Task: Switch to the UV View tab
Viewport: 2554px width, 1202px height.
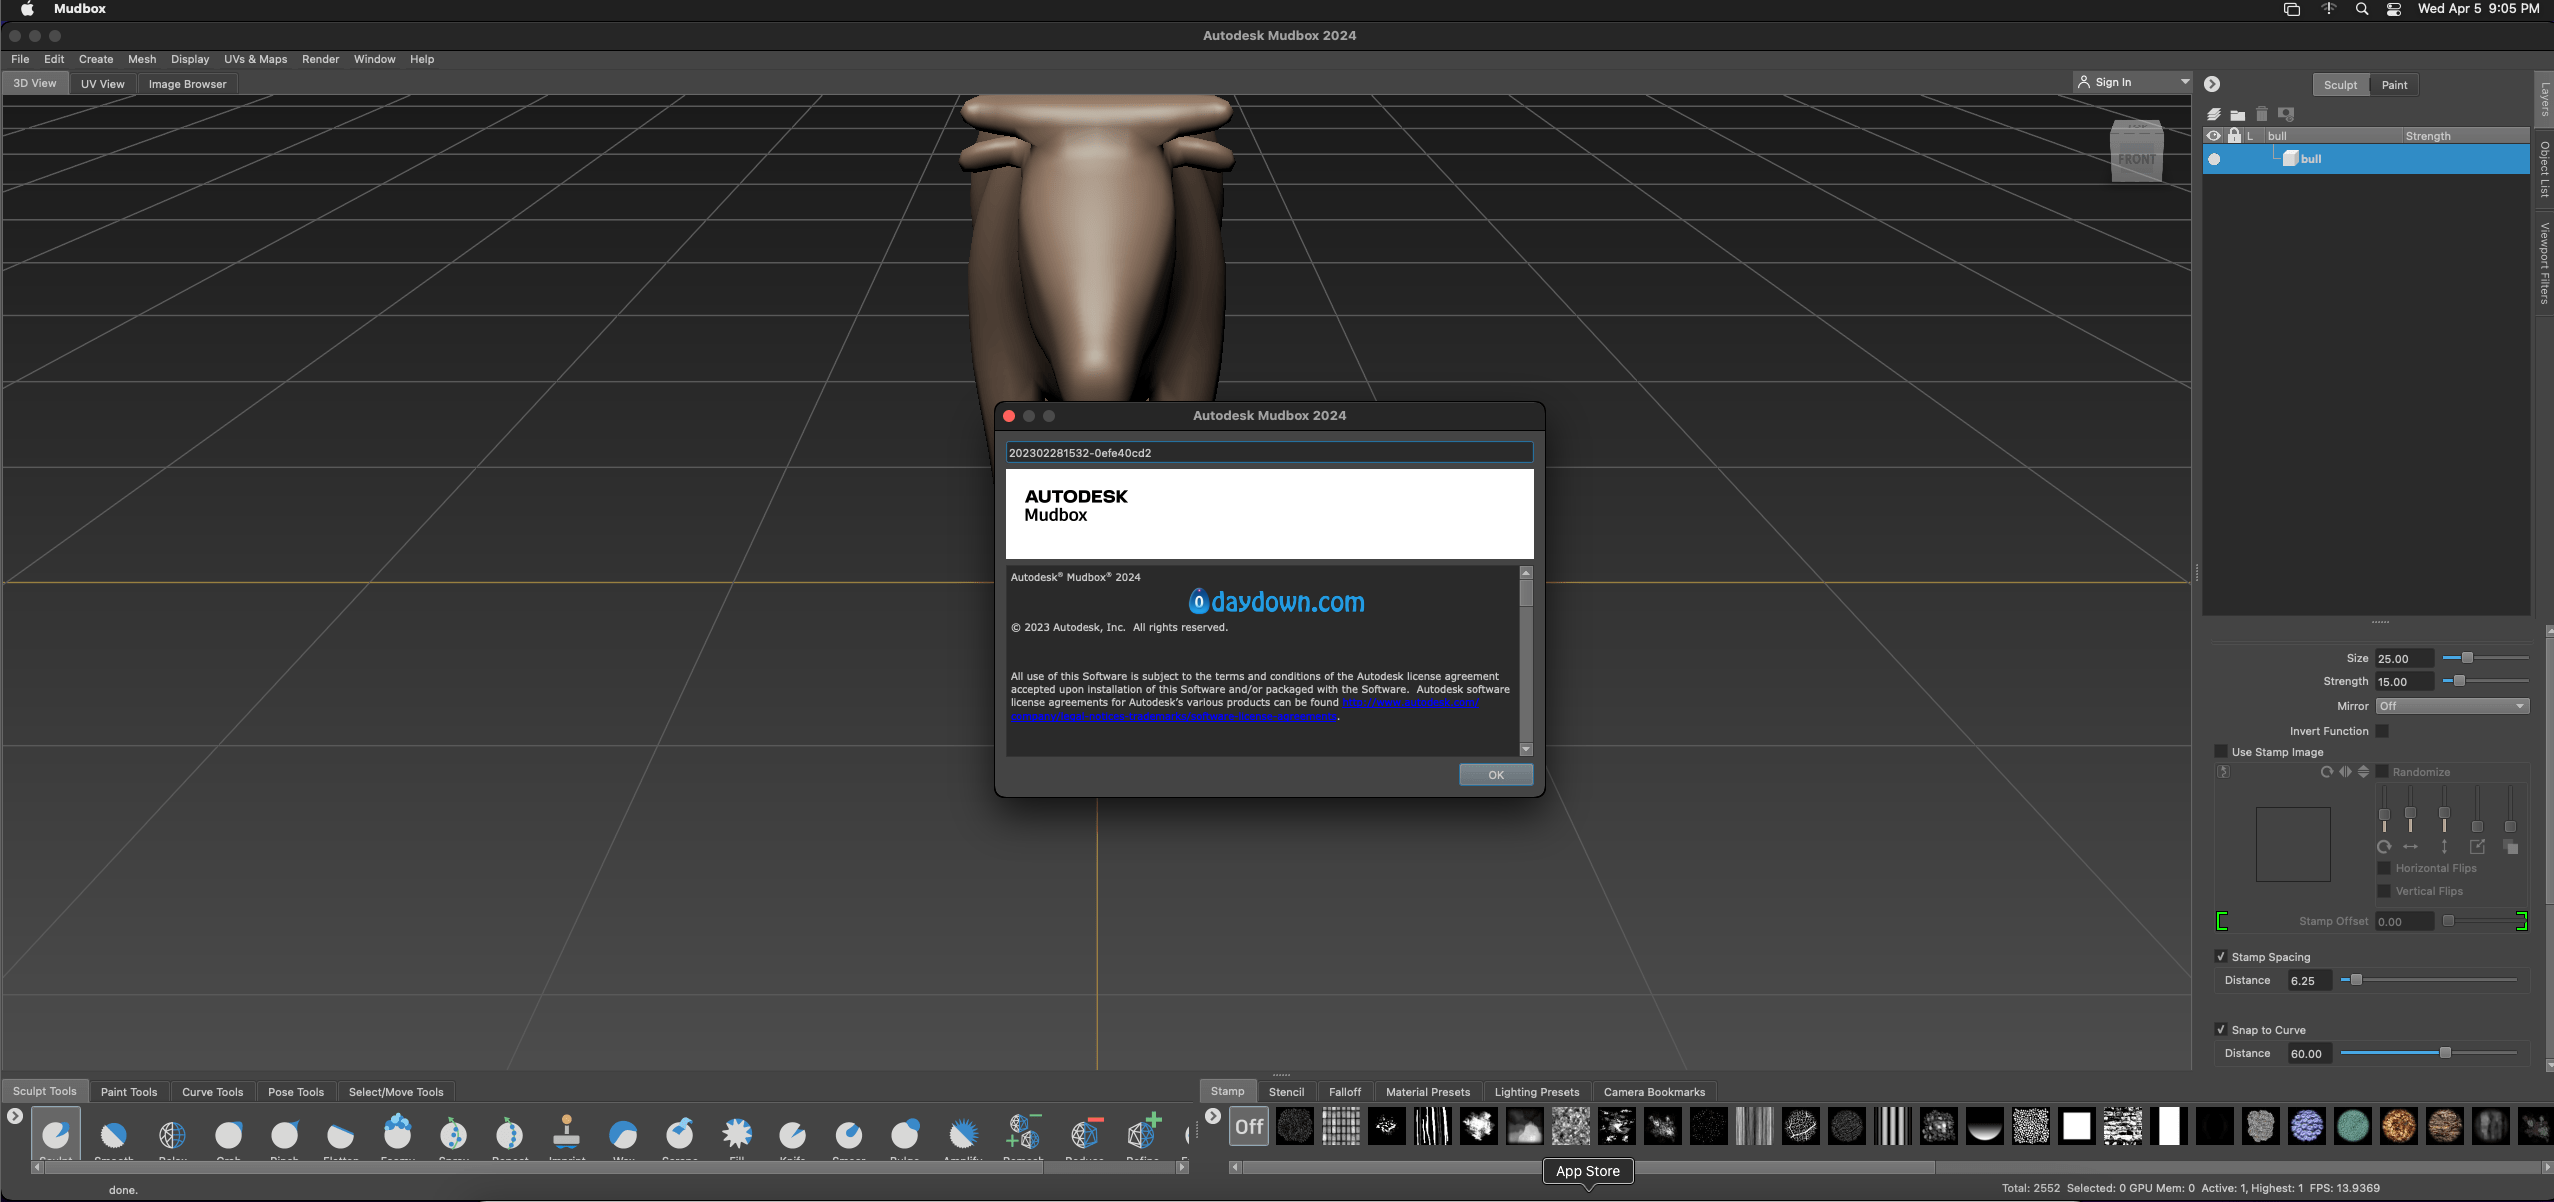Action: (103, 84)
